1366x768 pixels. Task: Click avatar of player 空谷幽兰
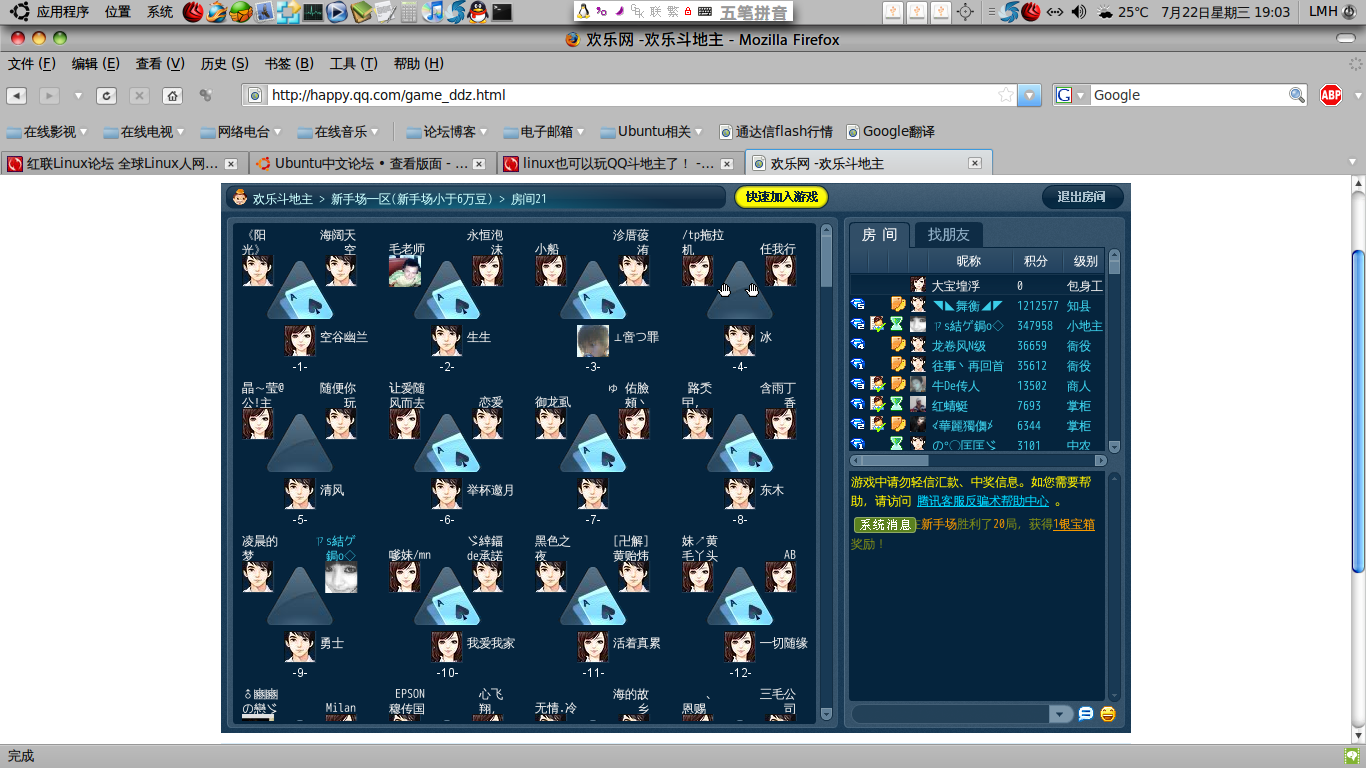299,340
